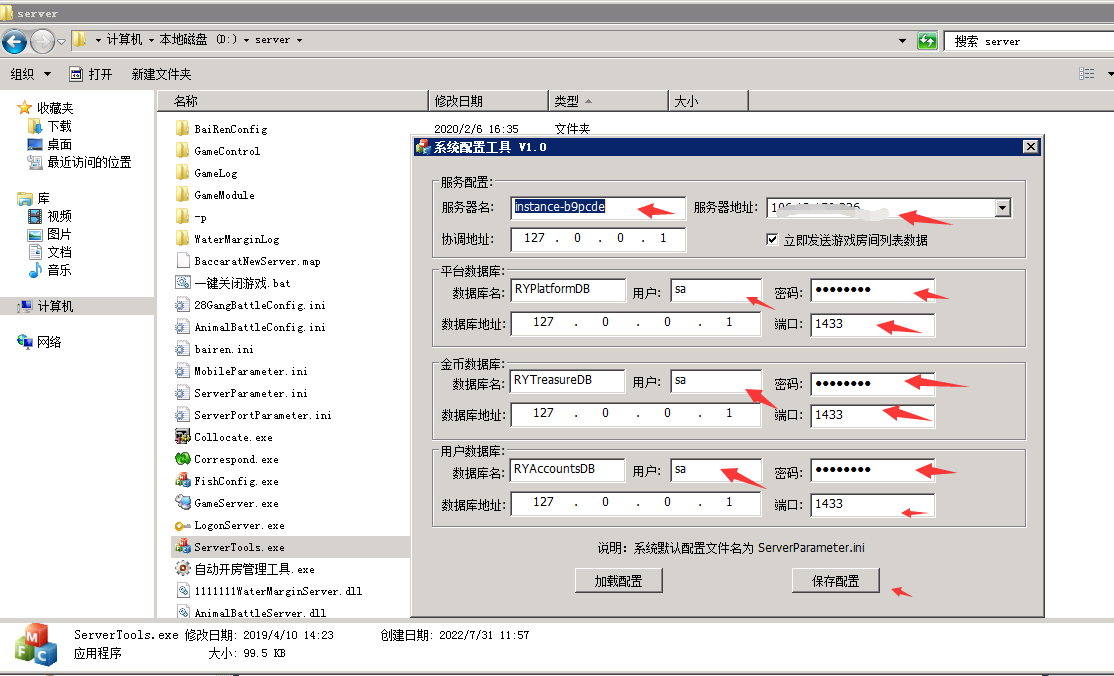This screenshot has height=676, width=1114.
Task: Open 下载 in the favorites sidebar
Action: click(59, 126)
